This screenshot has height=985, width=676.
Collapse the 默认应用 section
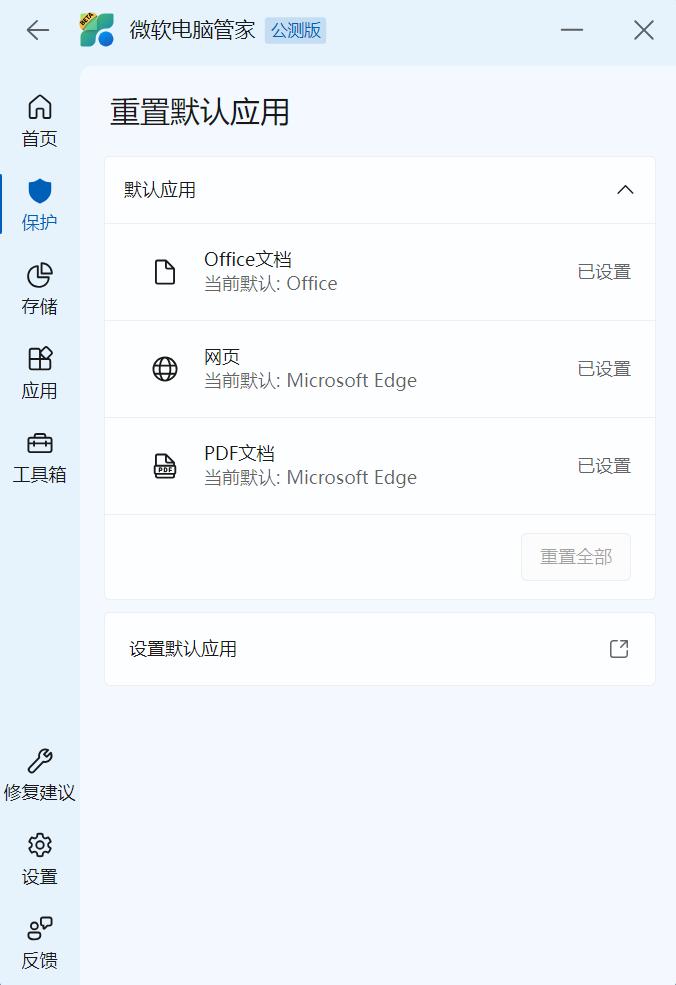[626, 190]
